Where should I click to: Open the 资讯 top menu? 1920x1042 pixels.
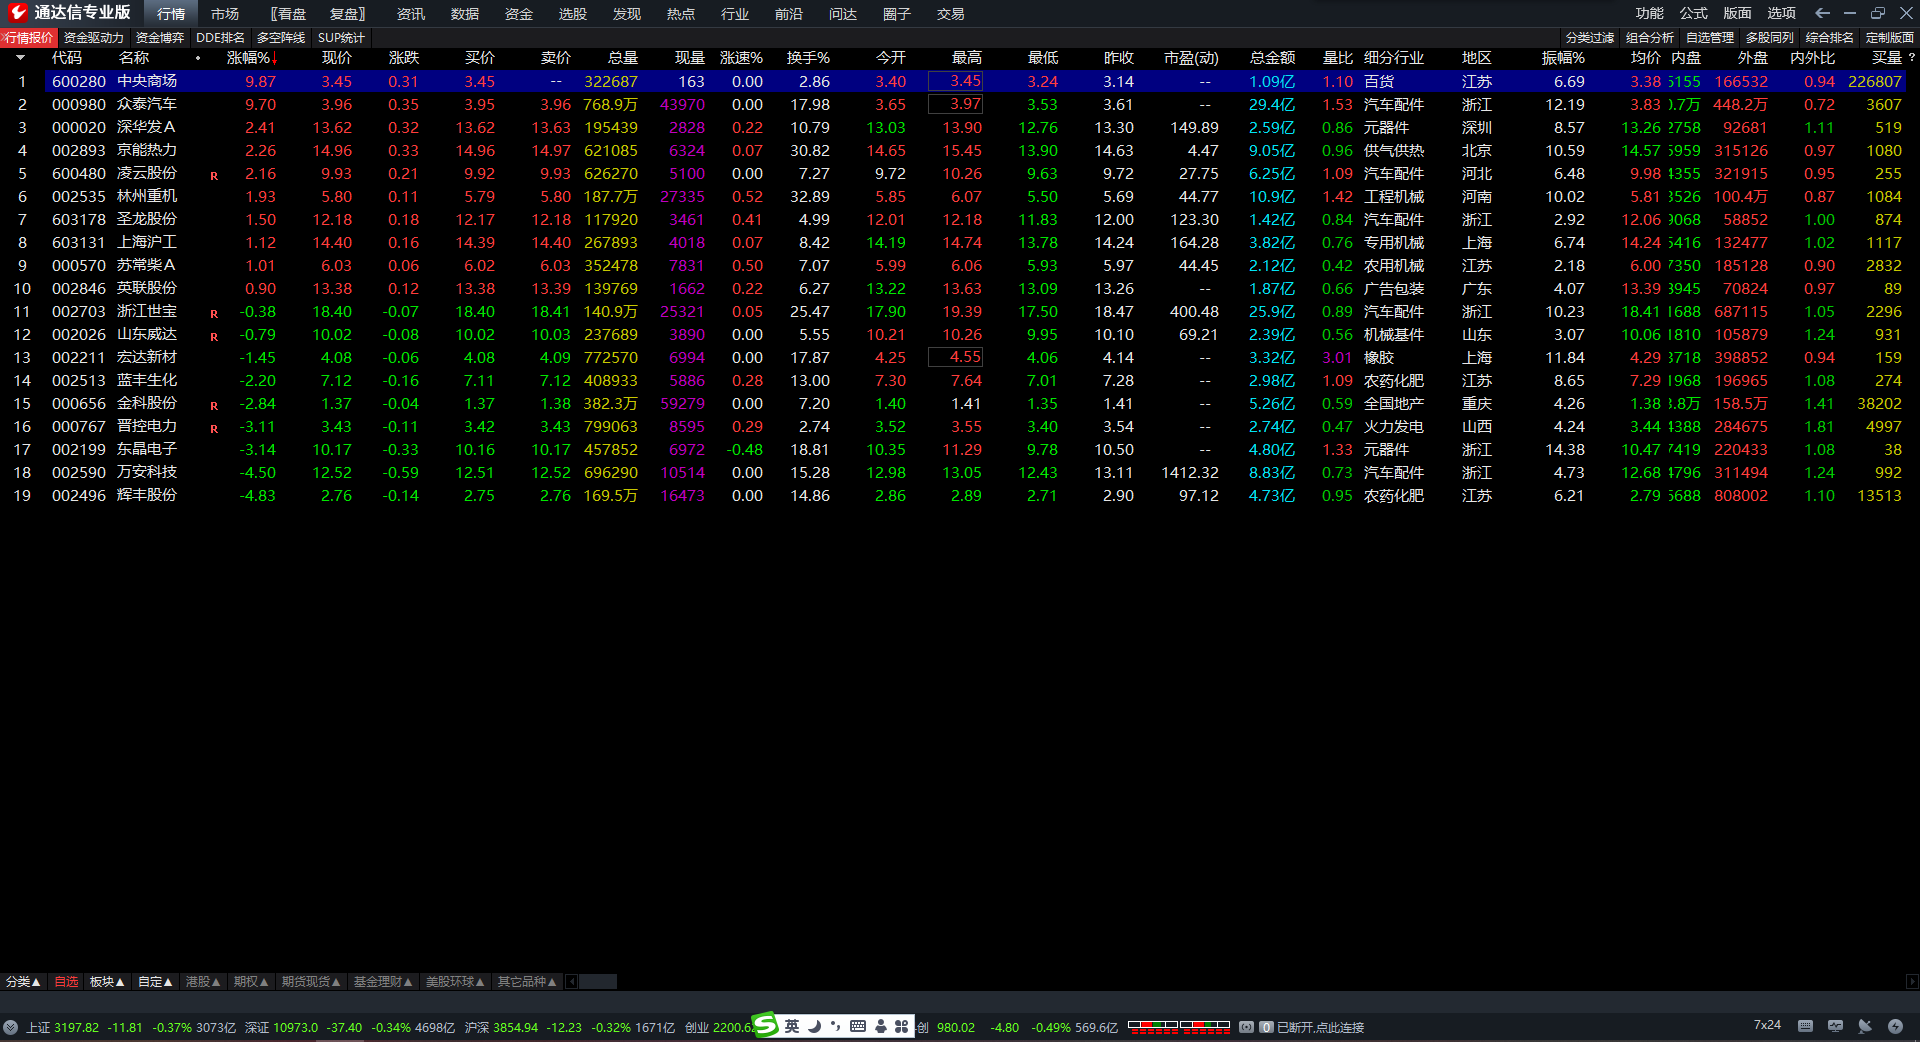411,14
